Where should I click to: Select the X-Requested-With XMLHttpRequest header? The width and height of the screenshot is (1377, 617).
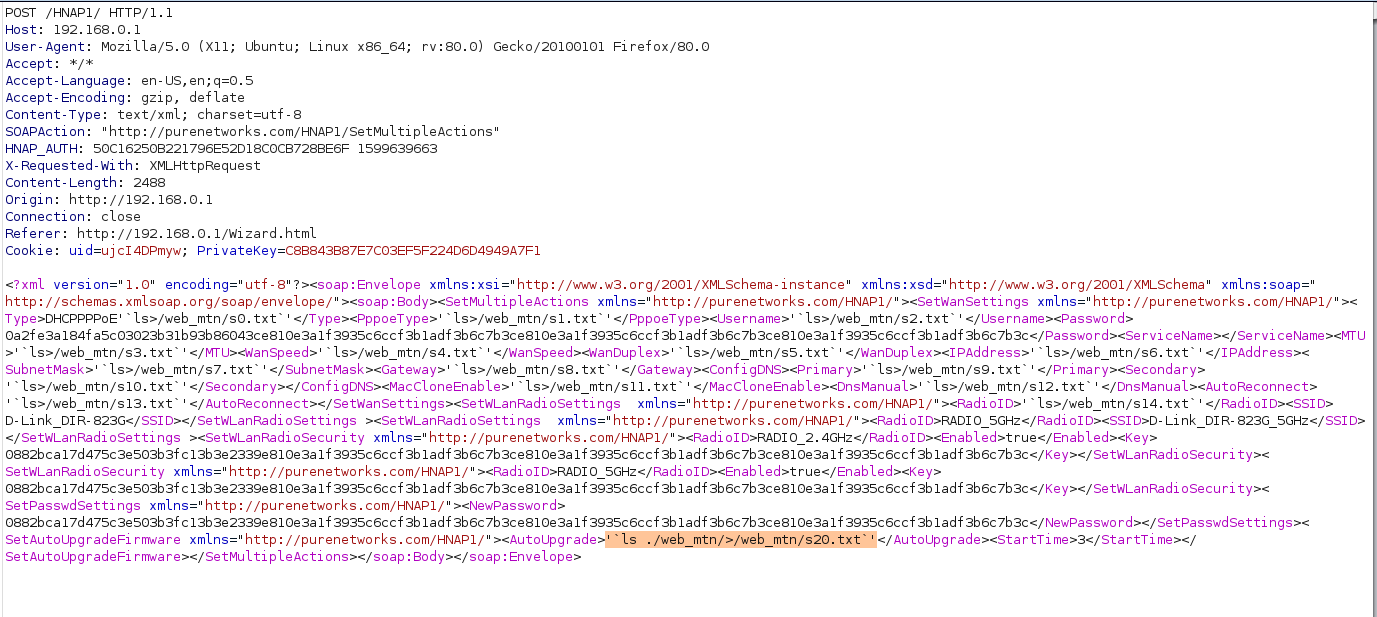point(133,165)
